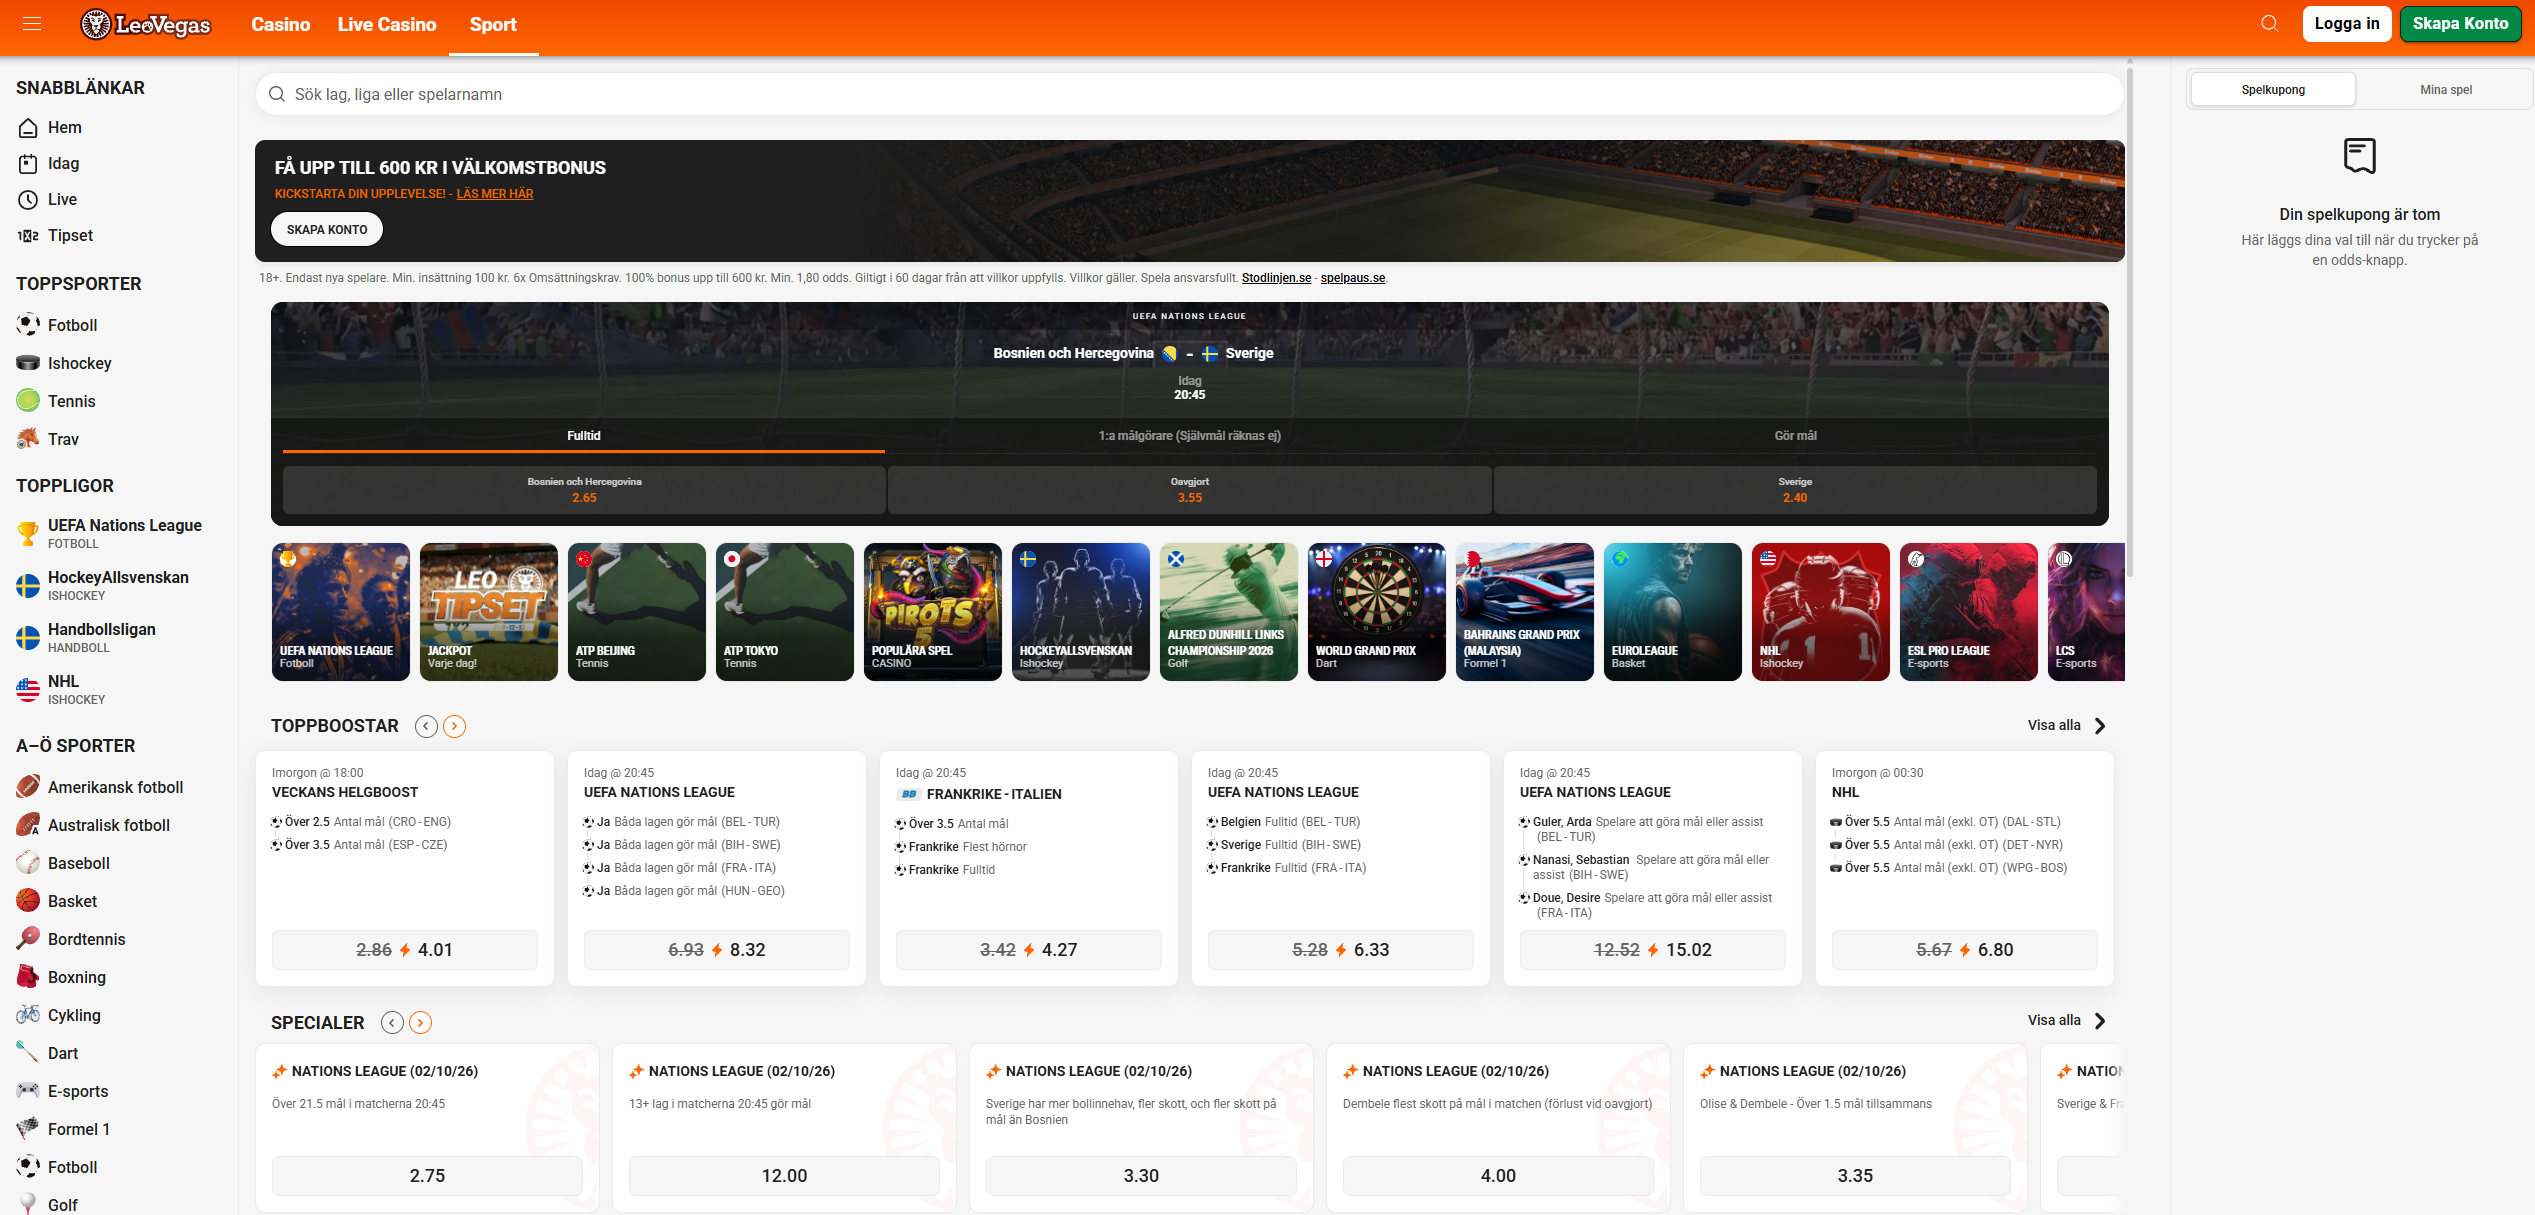Open the World Grand Prix Dart thumbnail
The height and width of the screenshot is (1215, 2535).
click(x=1376, y=612)
